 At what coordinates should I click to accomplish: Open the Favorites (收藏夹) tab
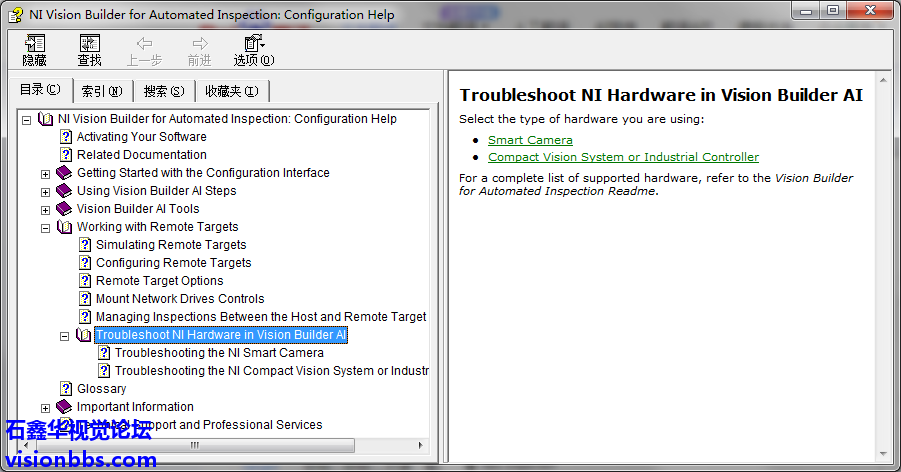tap(231, 91)
